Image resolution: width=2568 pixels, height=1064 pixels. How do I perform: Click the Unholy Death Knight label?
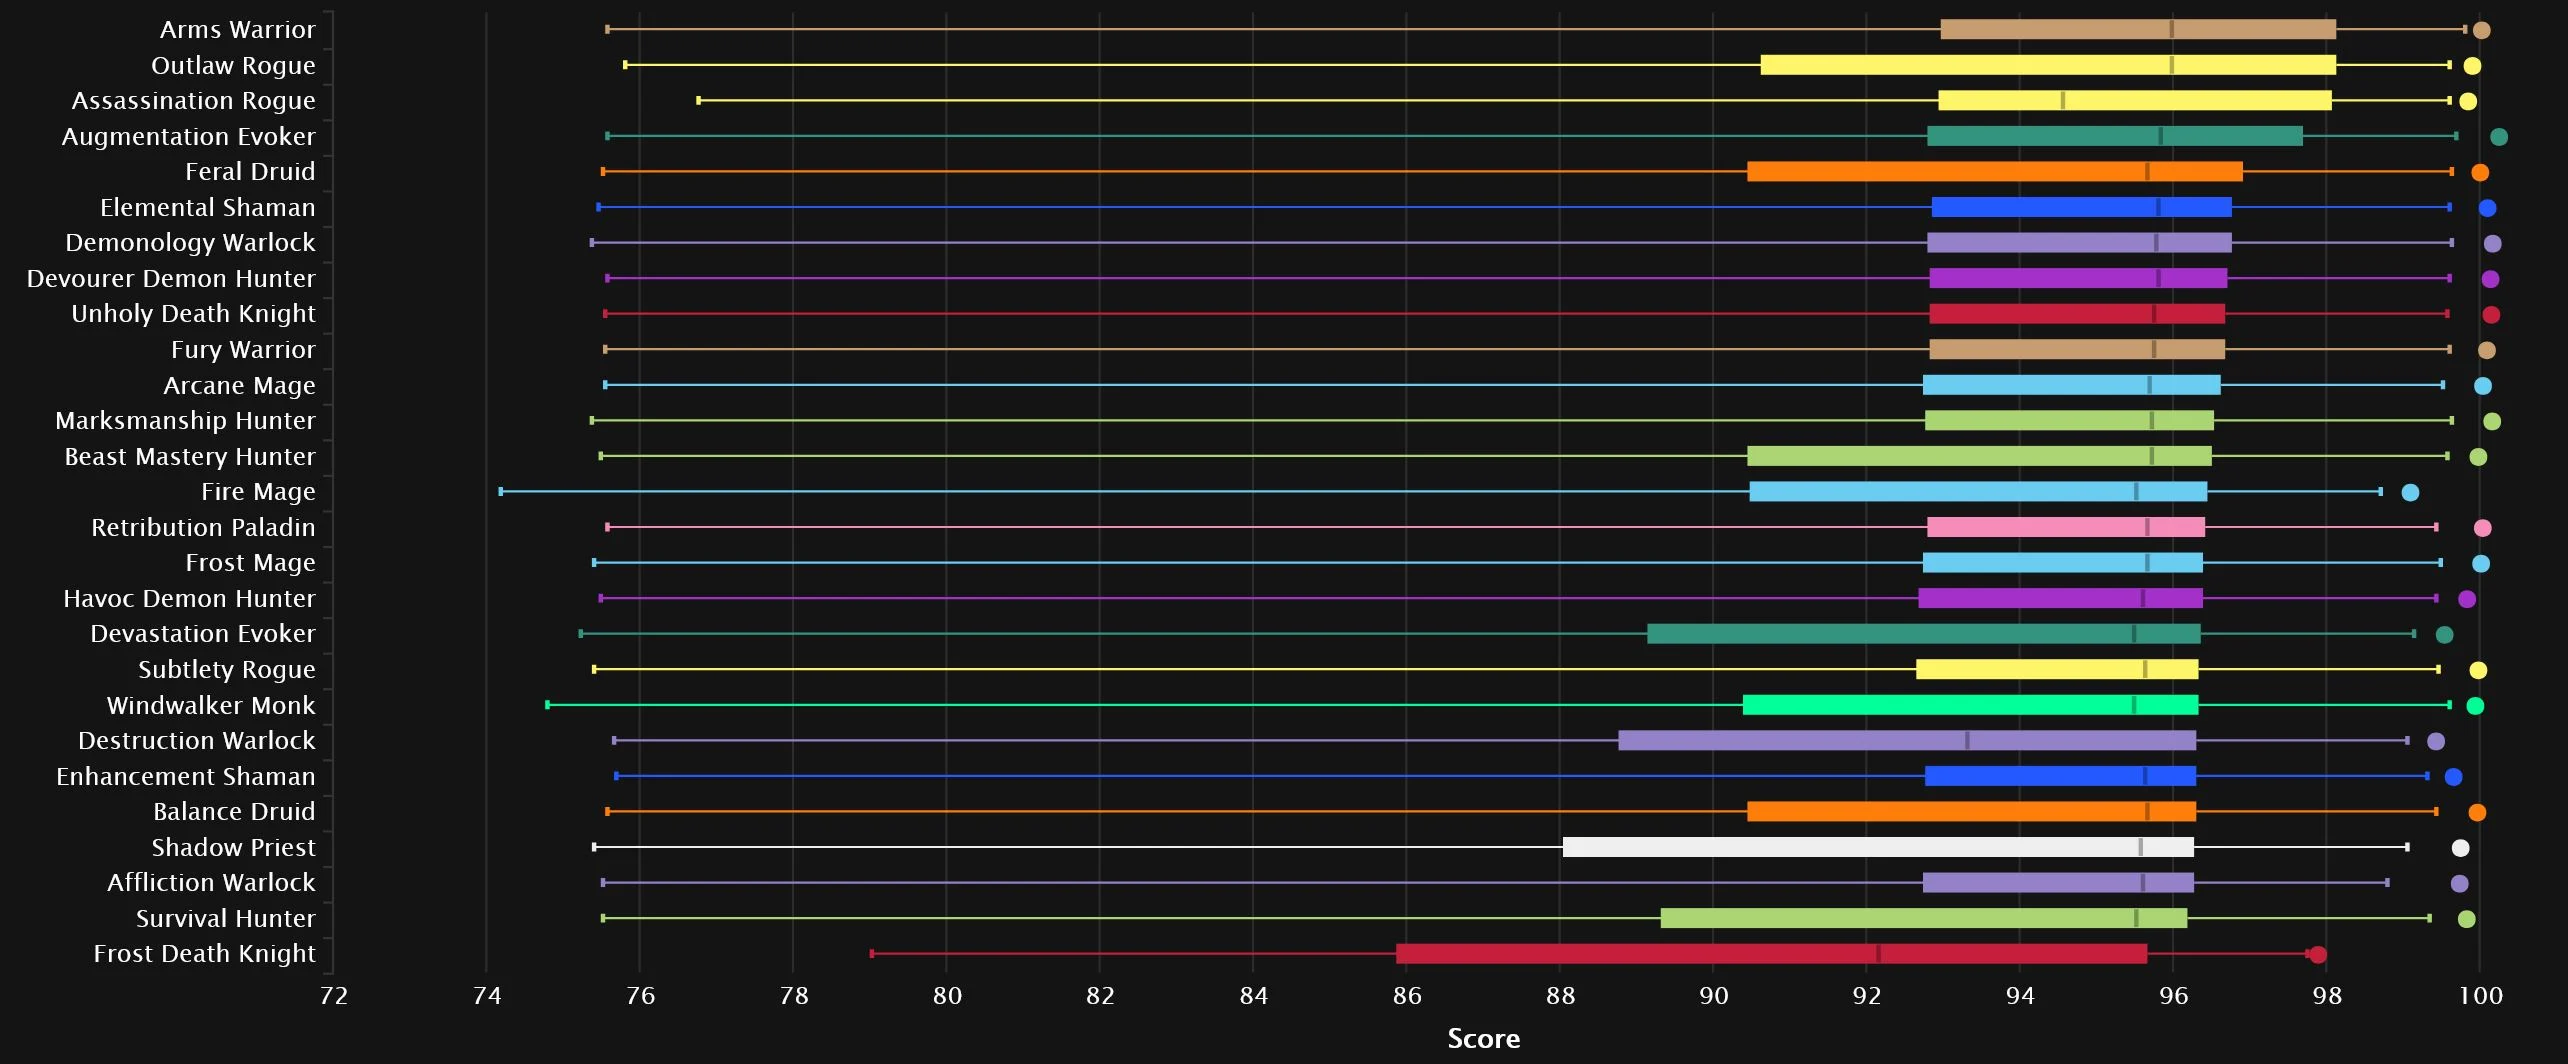[x=193, y=314]
